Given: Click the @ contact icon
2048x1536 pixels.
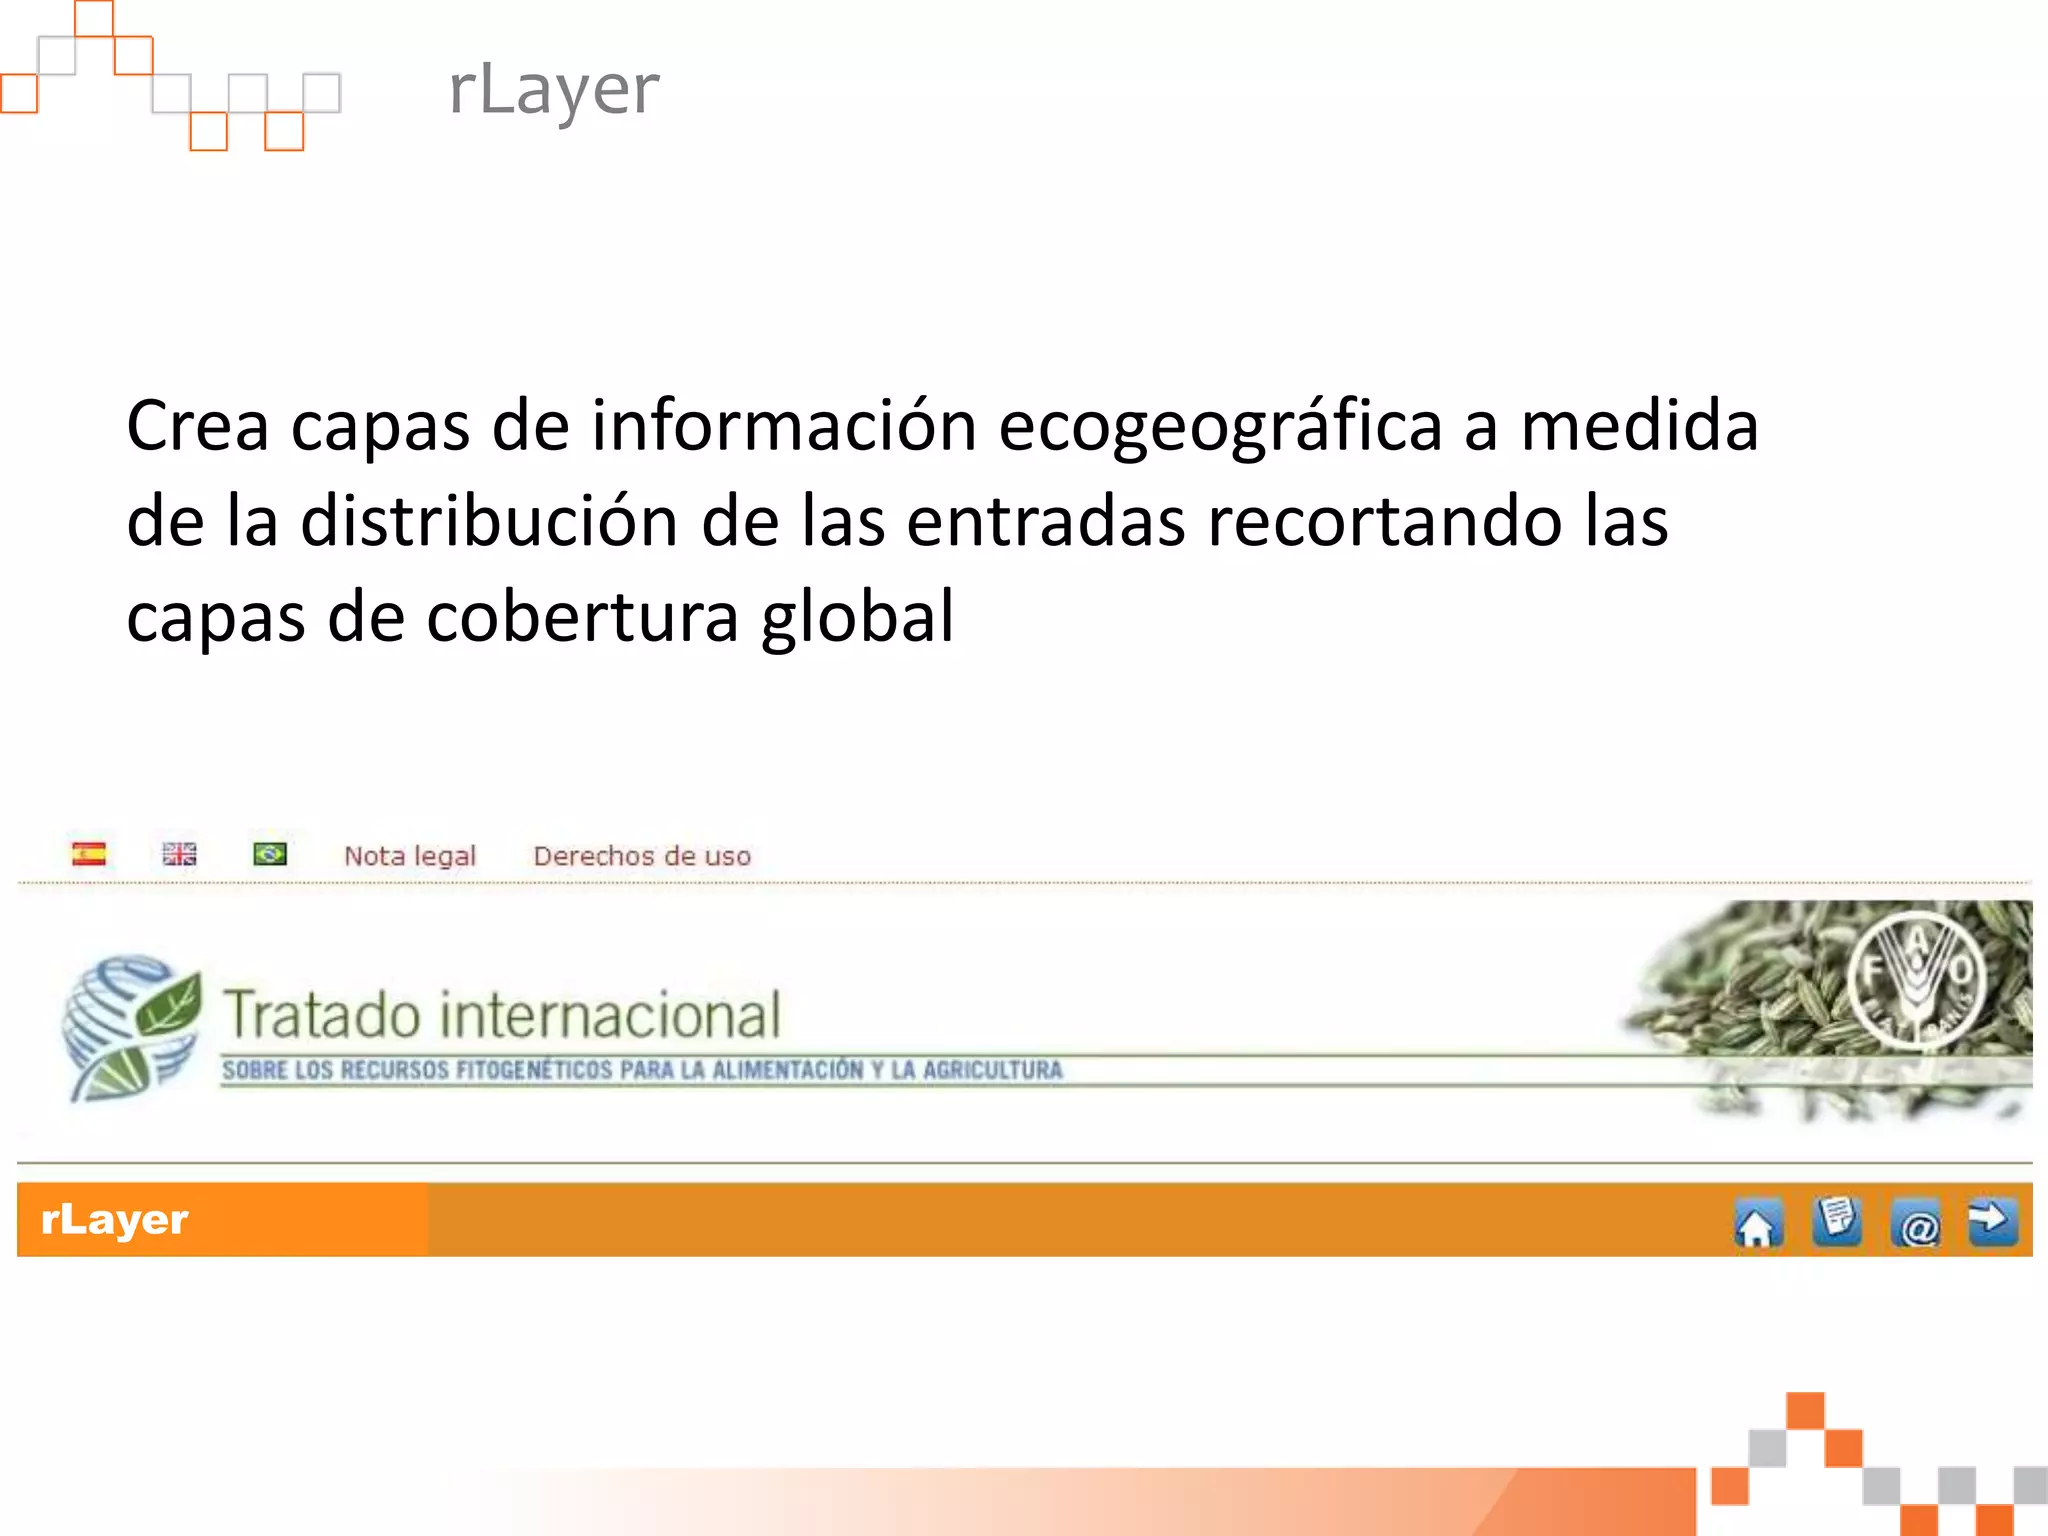Looking at the screenshot, I should [1916, 1224].
